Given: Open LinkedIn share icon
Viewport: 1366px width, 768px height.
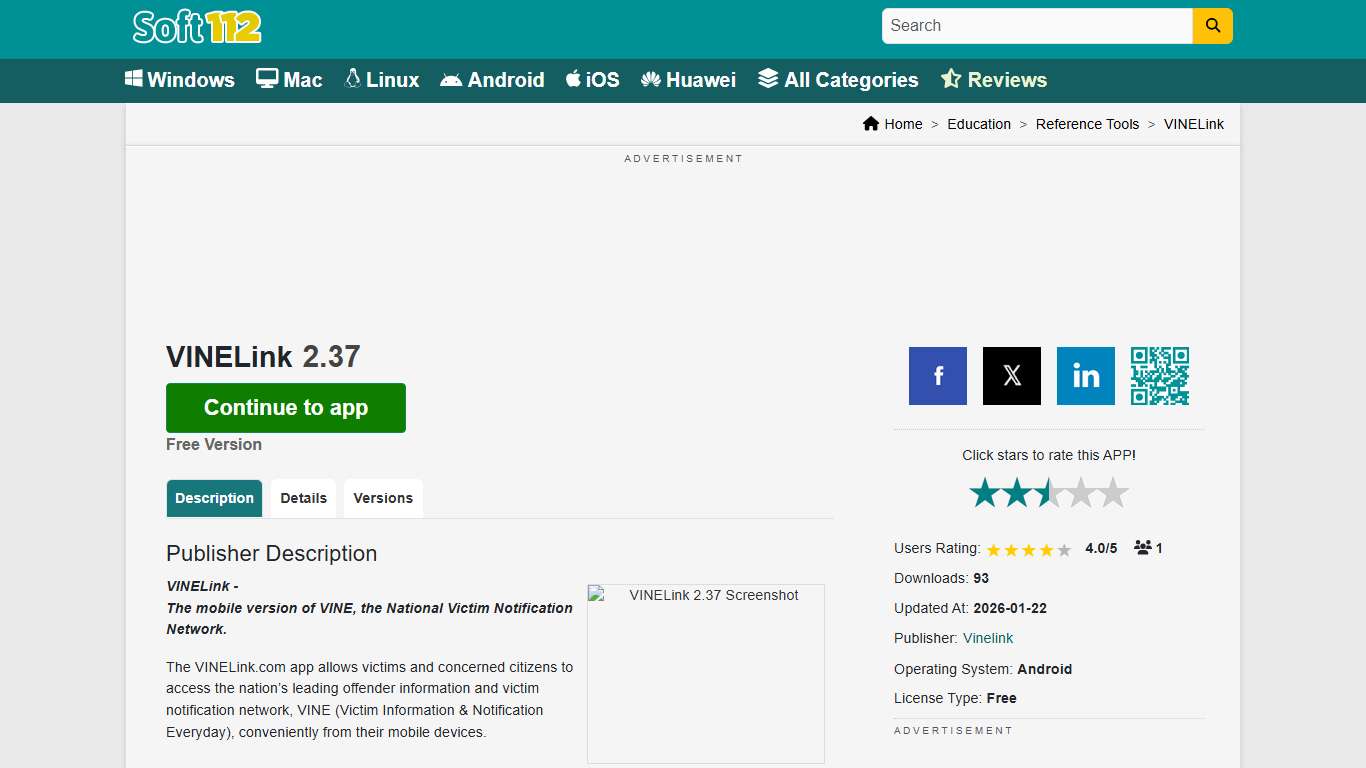Looking at the screenshot, I should click(x=1085, y=376).
